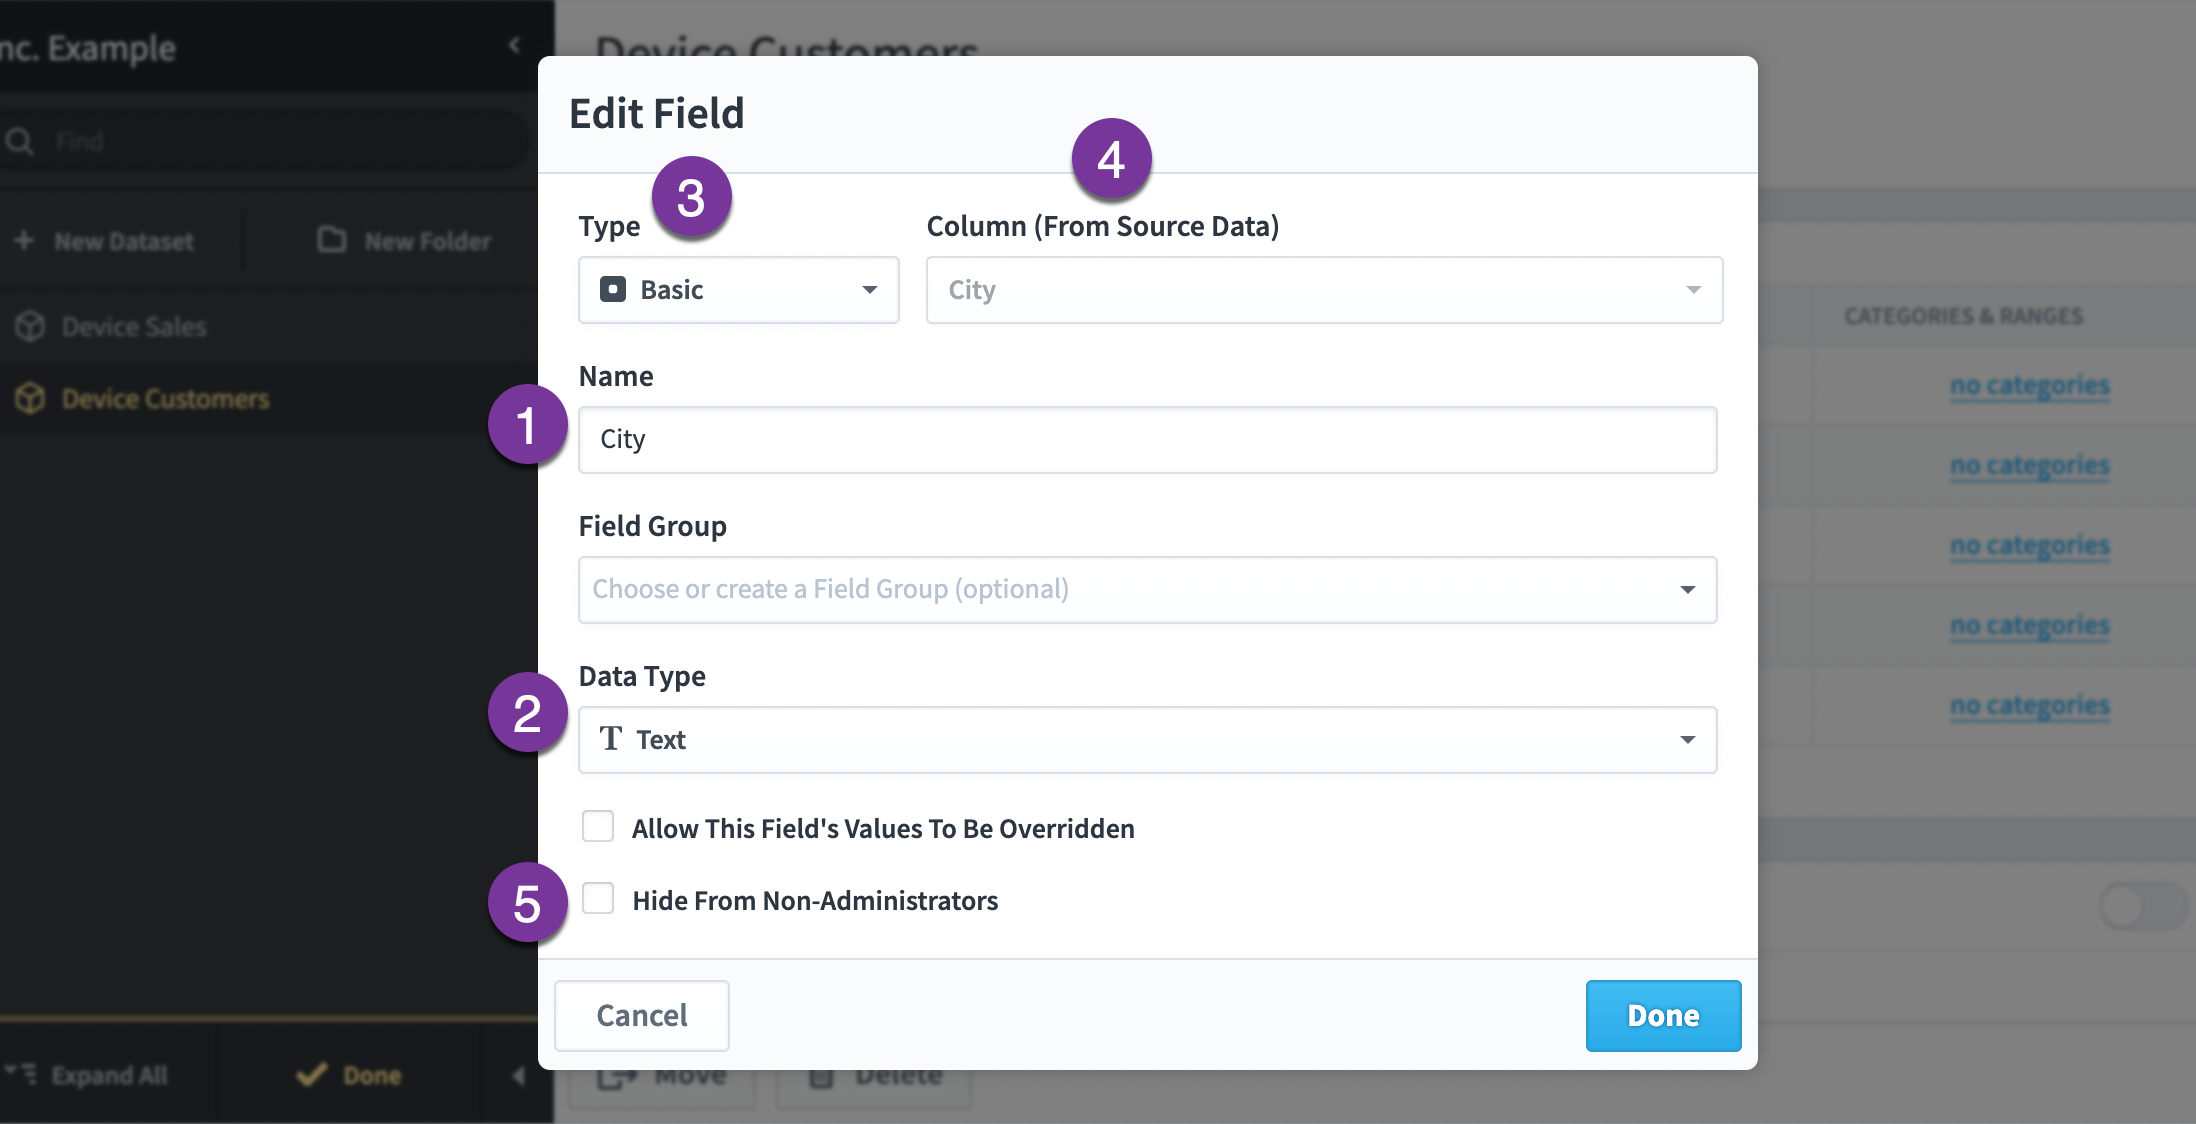Click the Device Customers cube icon
The width and height of the screenshot is (2196, 1124).
pos(30,398)
